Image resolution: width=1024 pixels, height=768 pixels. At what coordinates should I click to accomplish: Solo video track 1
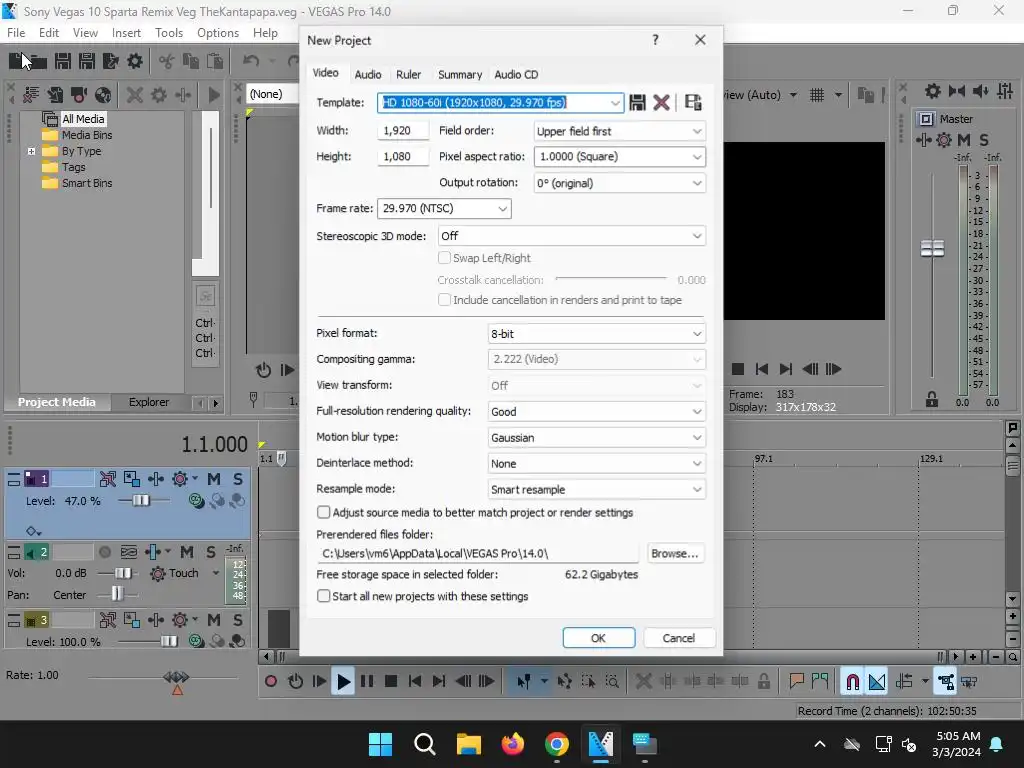click(x=238, y=479)
